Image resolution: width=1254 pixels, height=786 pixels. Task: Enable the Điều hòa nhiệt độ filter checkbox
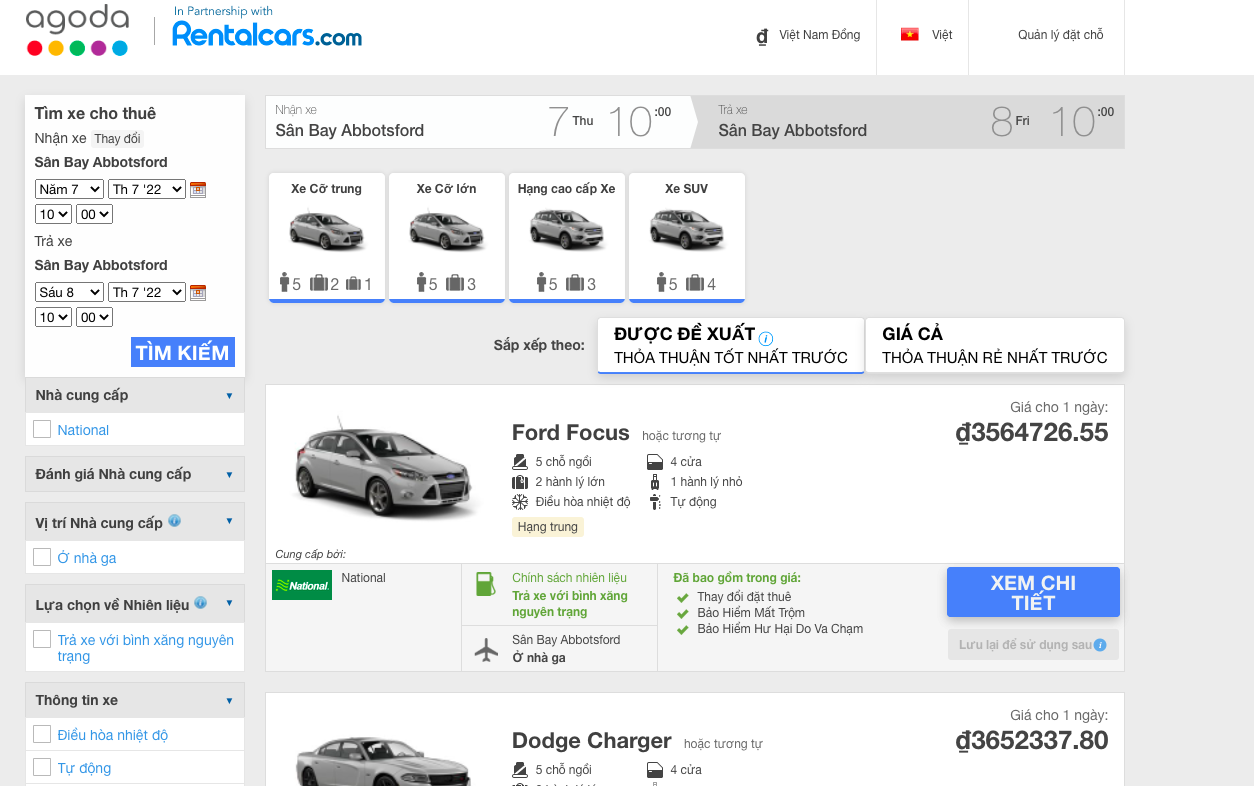pos(42,734)
